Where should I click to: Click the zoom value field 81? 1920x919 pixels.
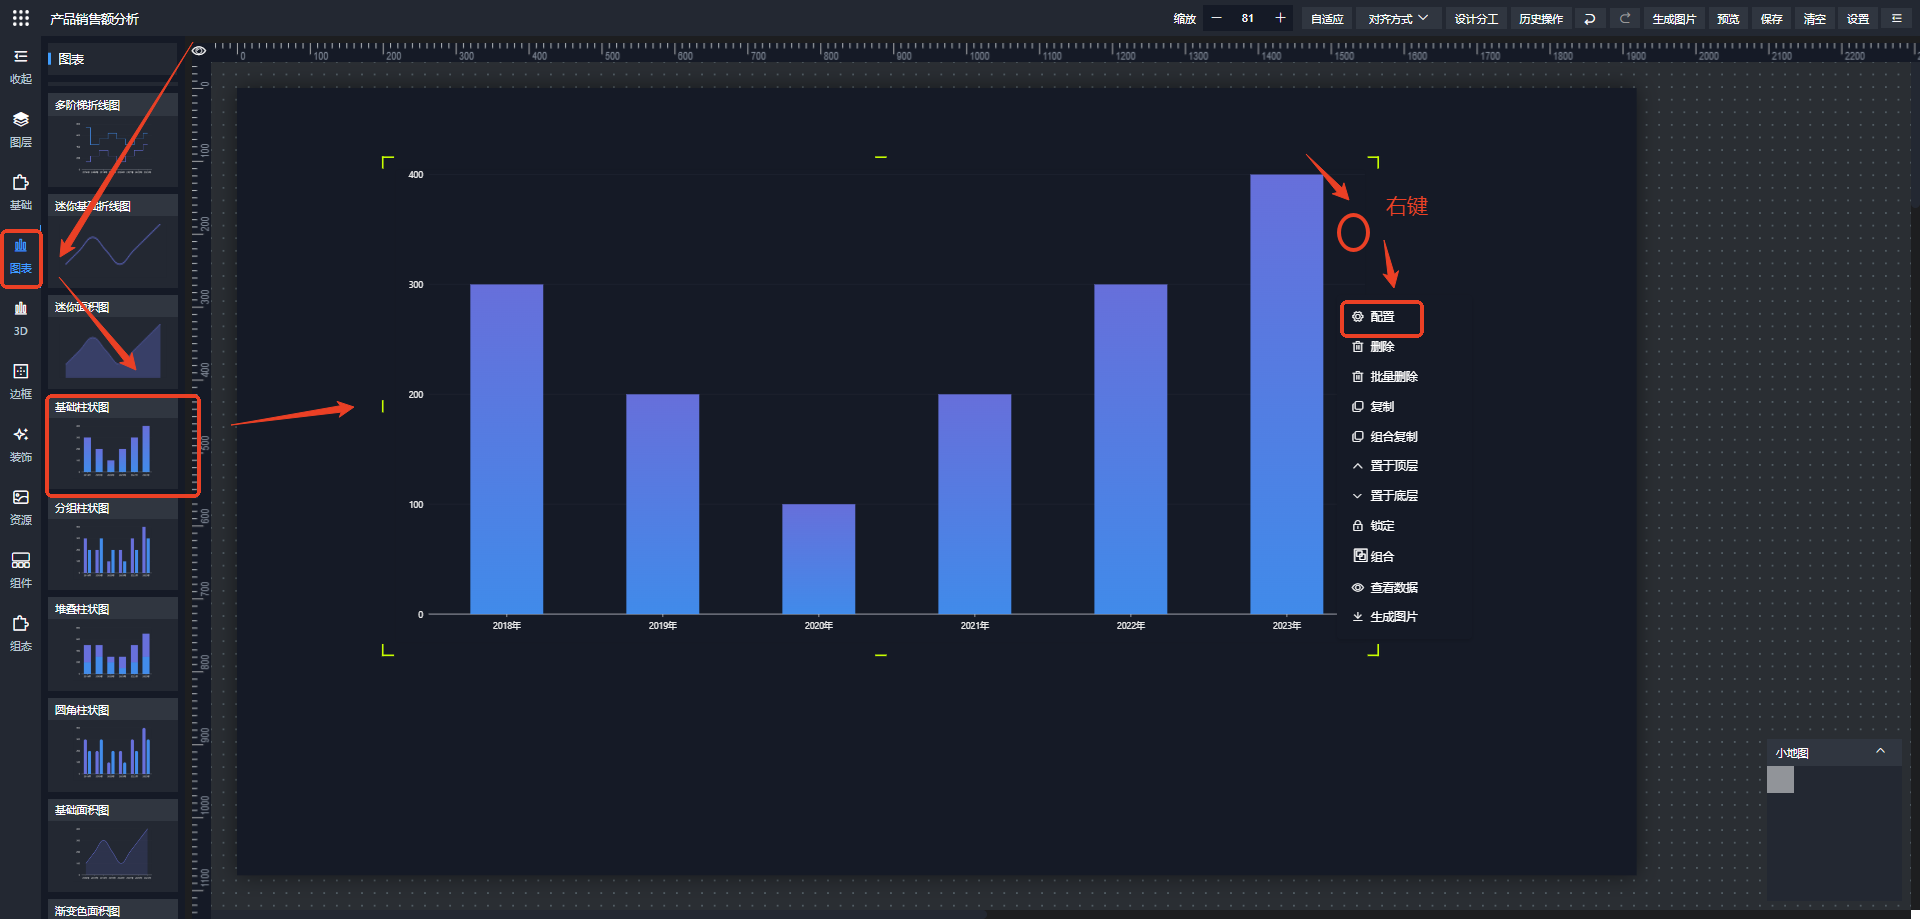pos(1248,18)
